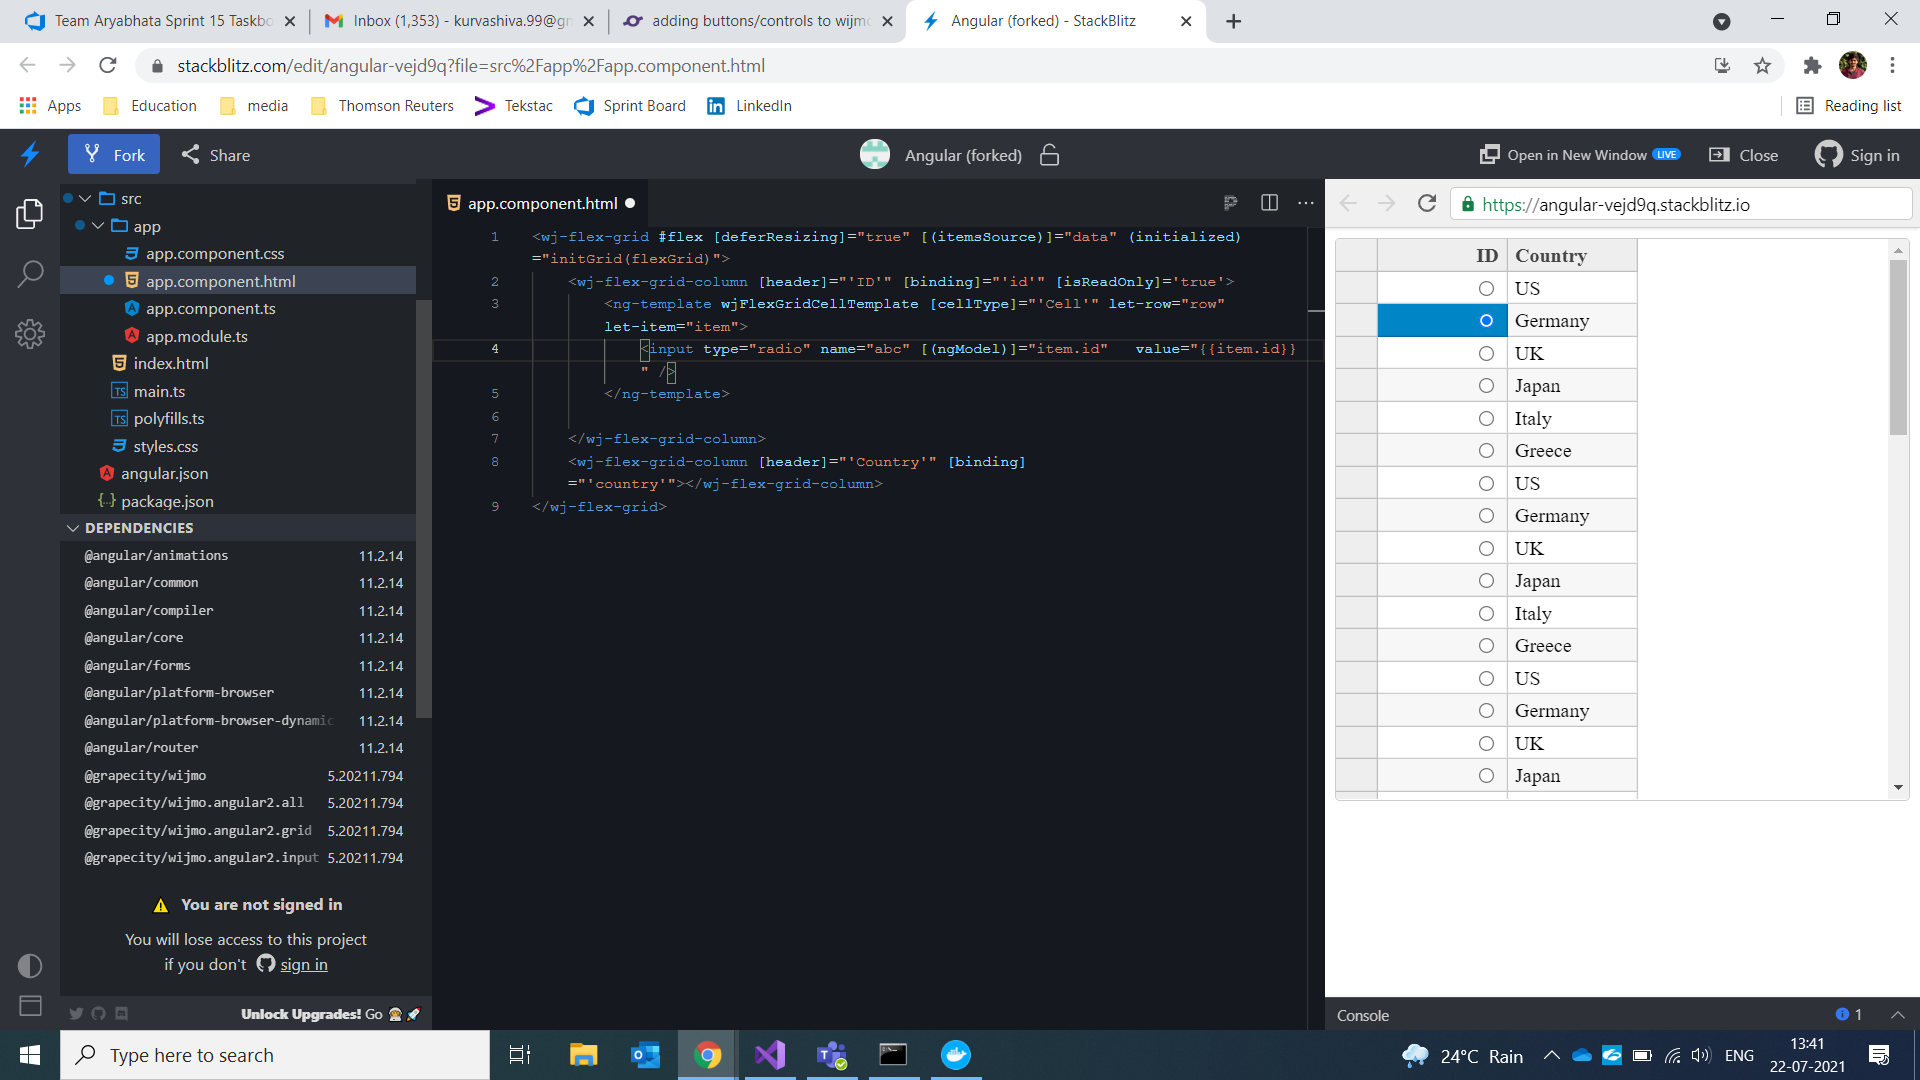The height and width of the screenshot is (1080, 1920).
Task: Click install app icon in address bar
Action: (1722, 66)
